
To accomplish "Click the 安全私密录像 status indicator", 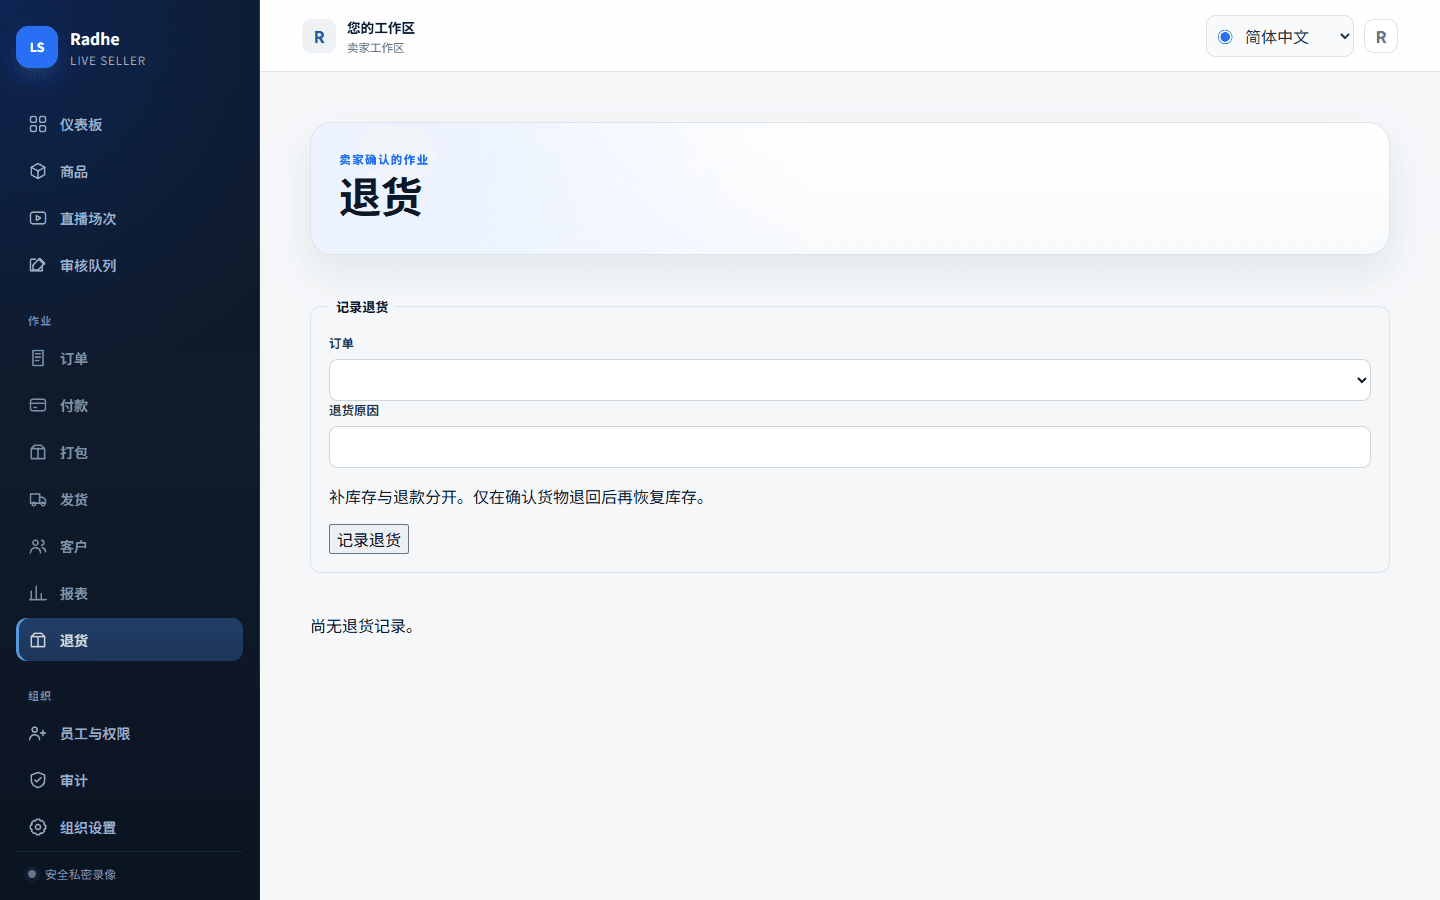I will pyautogui.click(x=71, y=874).
